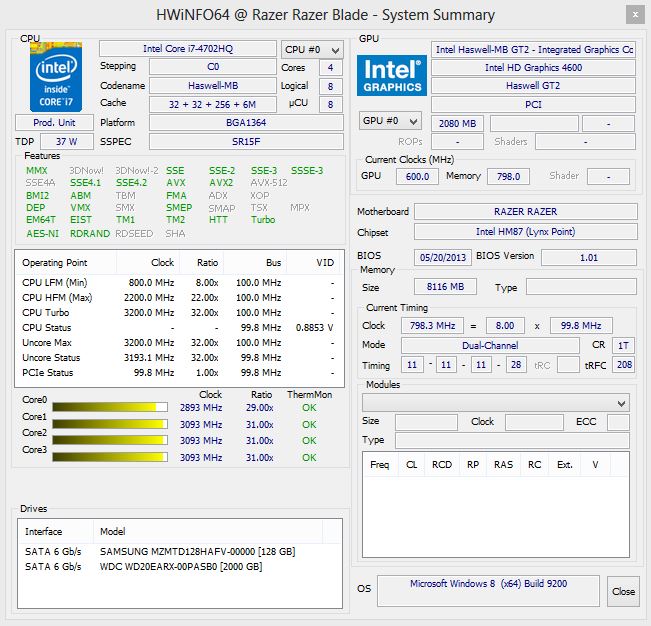The image size is (651, 626).
Task: Click the VID column header
Action: 315,263
